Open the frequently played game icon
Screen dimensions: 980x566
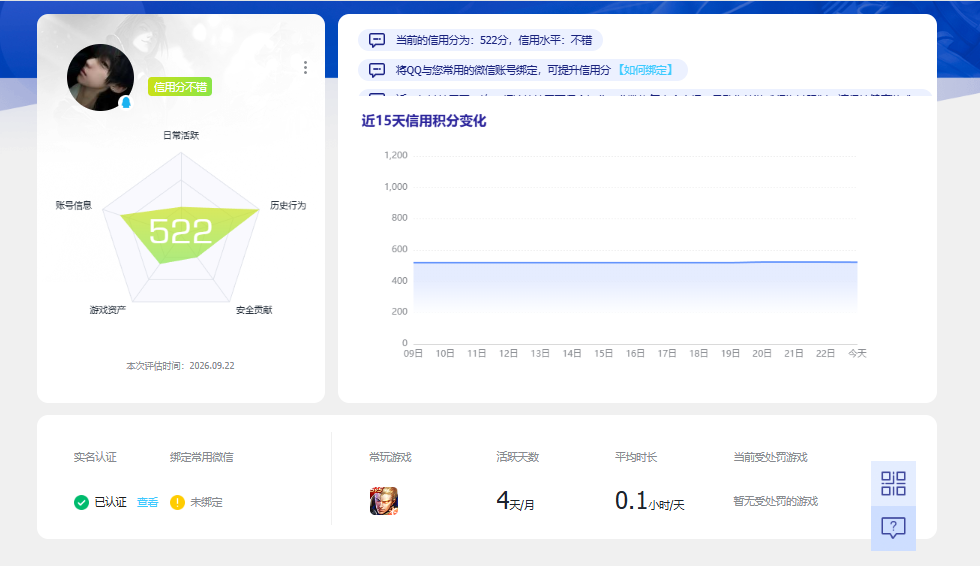point(384,501)
